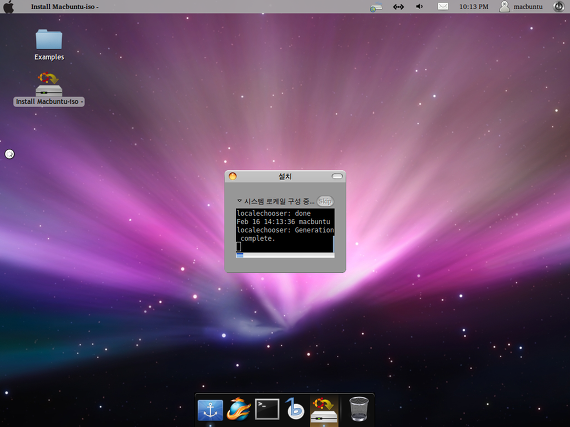Click the 'localechooser: Generation' log line
The width and height of the screenshot is (570, 427).
285,230
